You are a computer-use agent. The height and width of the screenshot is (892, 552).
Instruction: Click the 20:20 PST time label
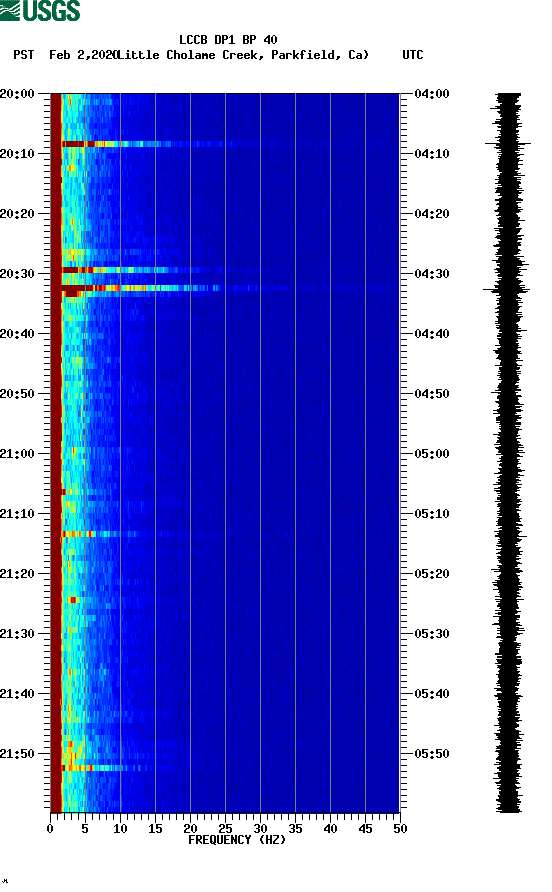[17, 213]
